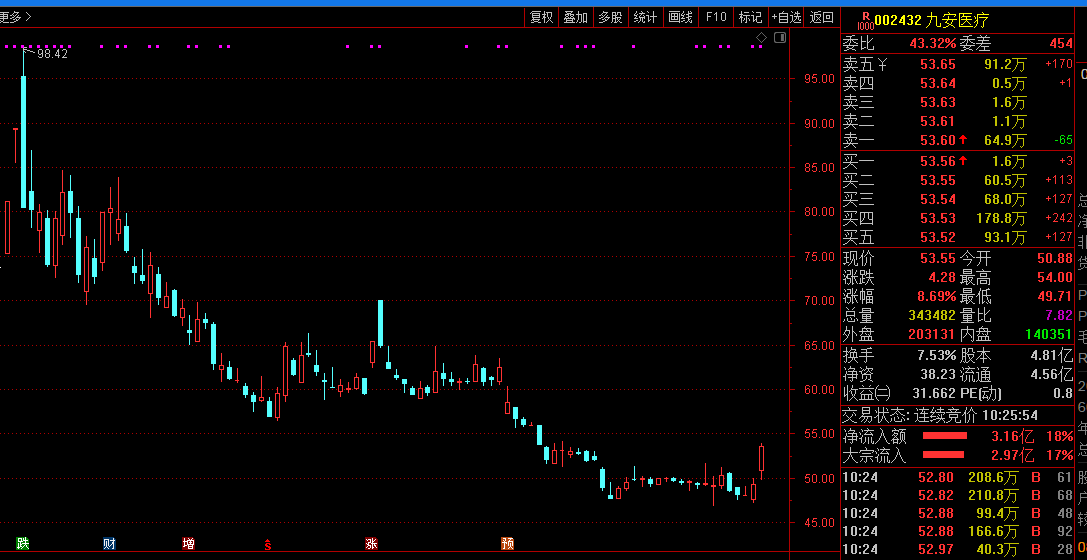The image size is (1087, 560).
Task: Switch to 多股 multi-stock view
Action: tap(610, 17)
